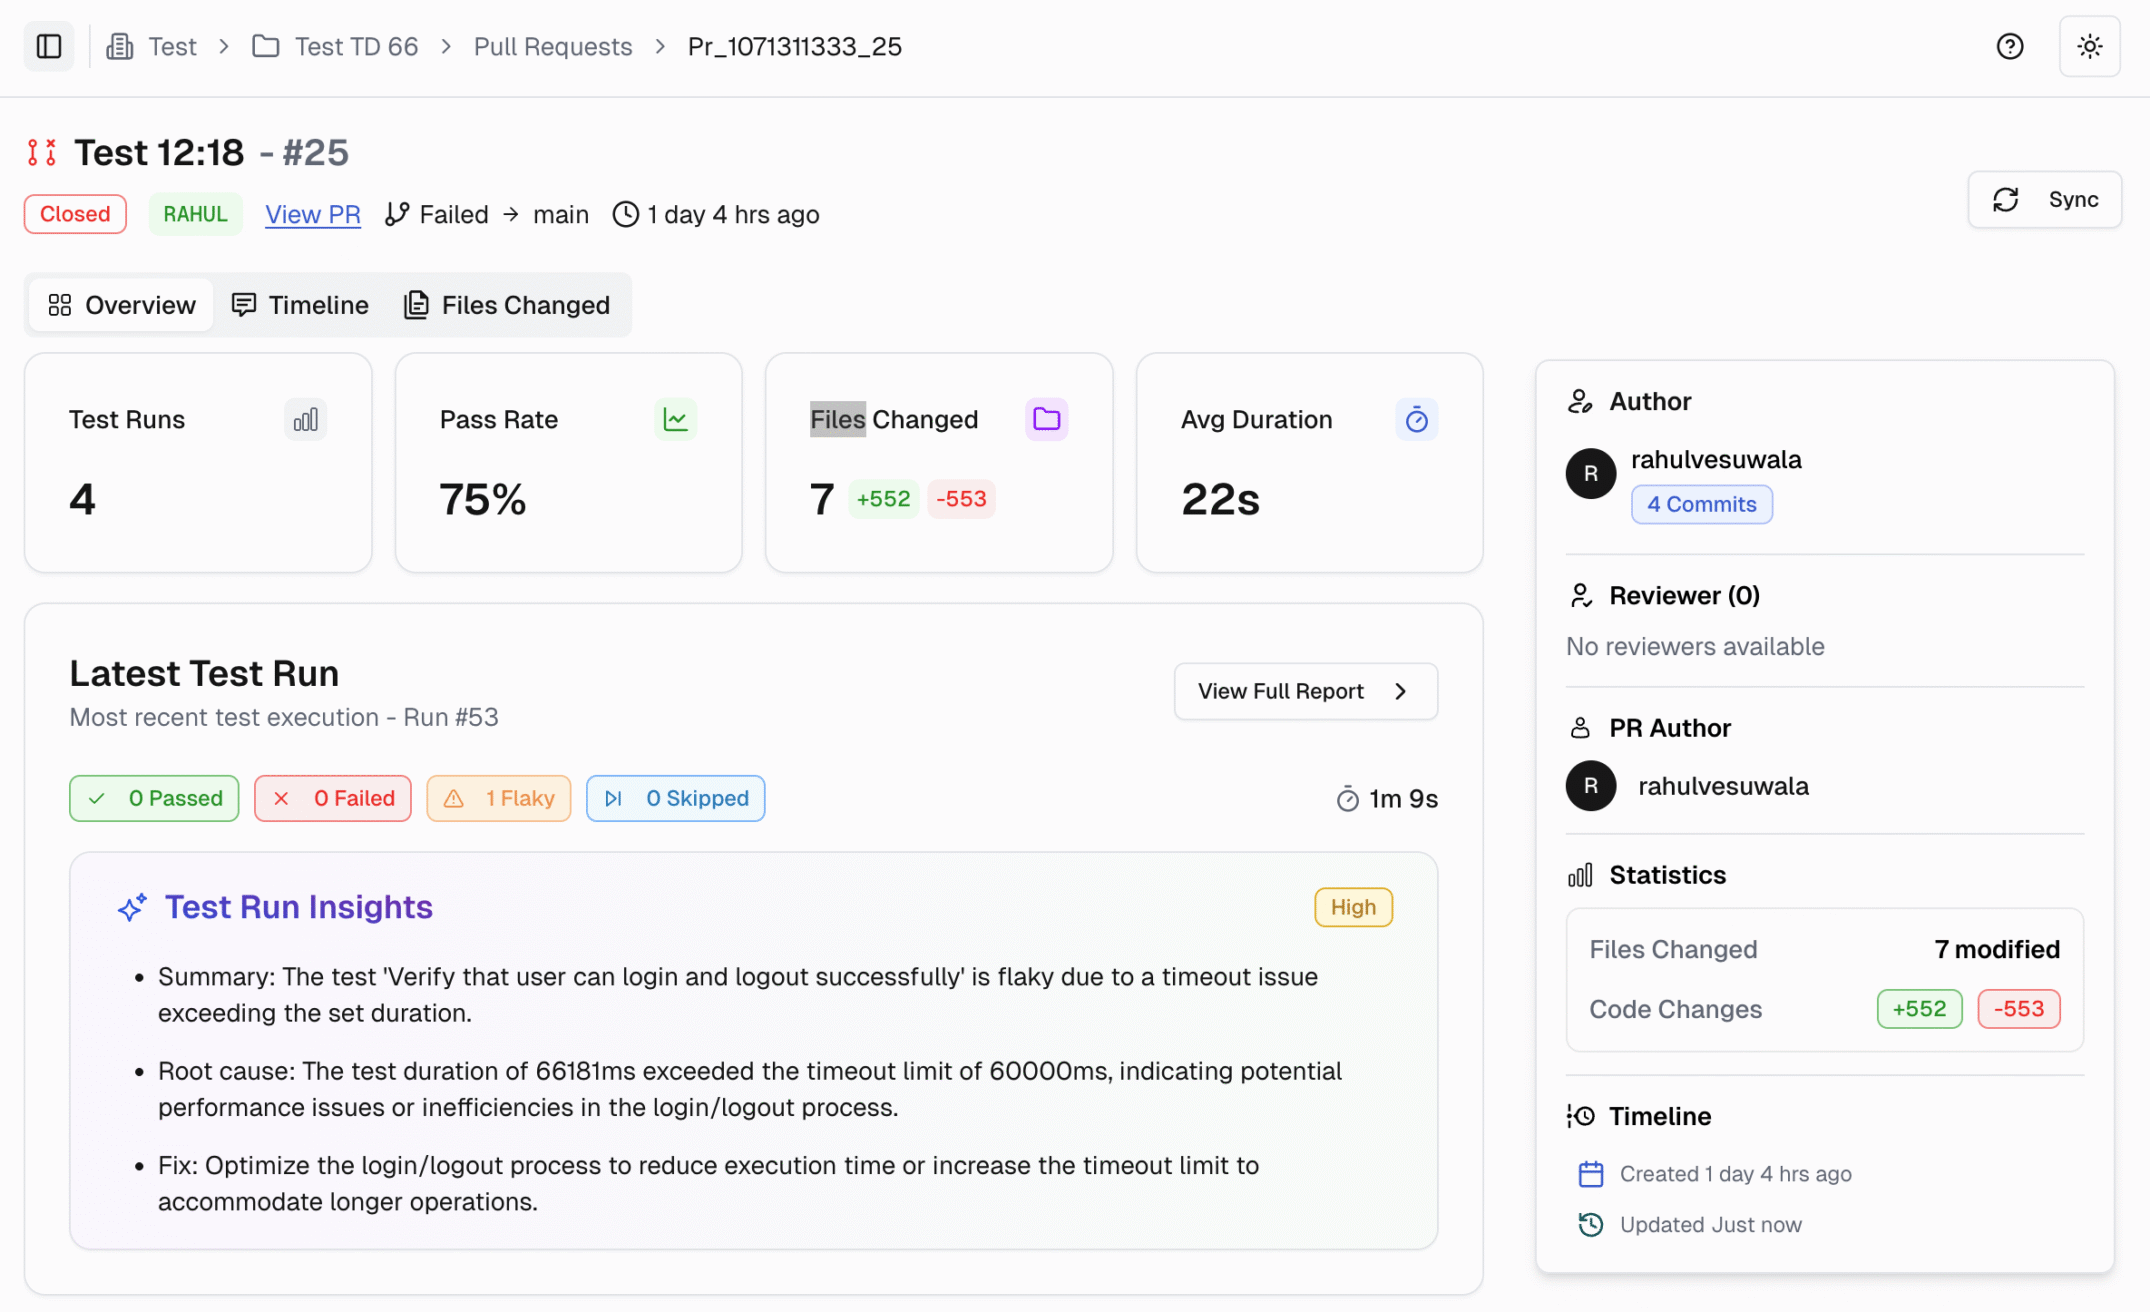Click the Test Runs bar chart icon
2150x1312 pixels.
click(305, 419)
